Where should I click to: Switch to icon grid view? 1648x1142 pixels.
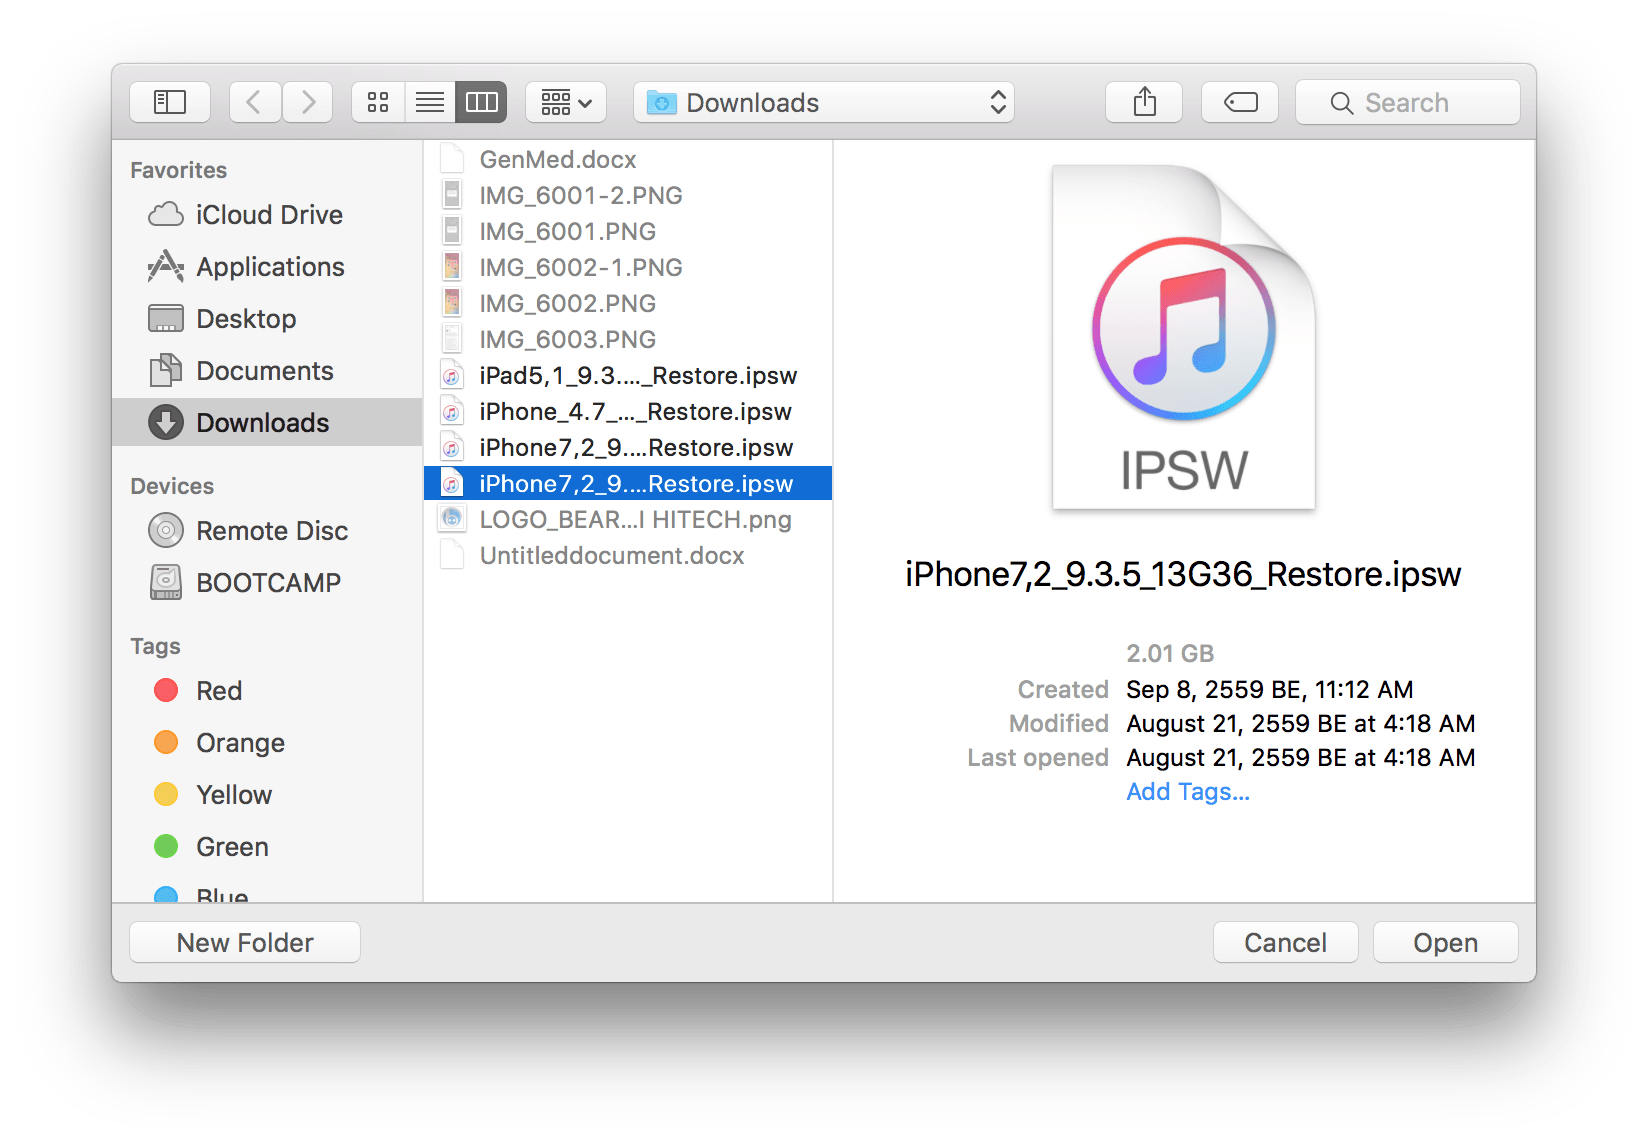378,102
